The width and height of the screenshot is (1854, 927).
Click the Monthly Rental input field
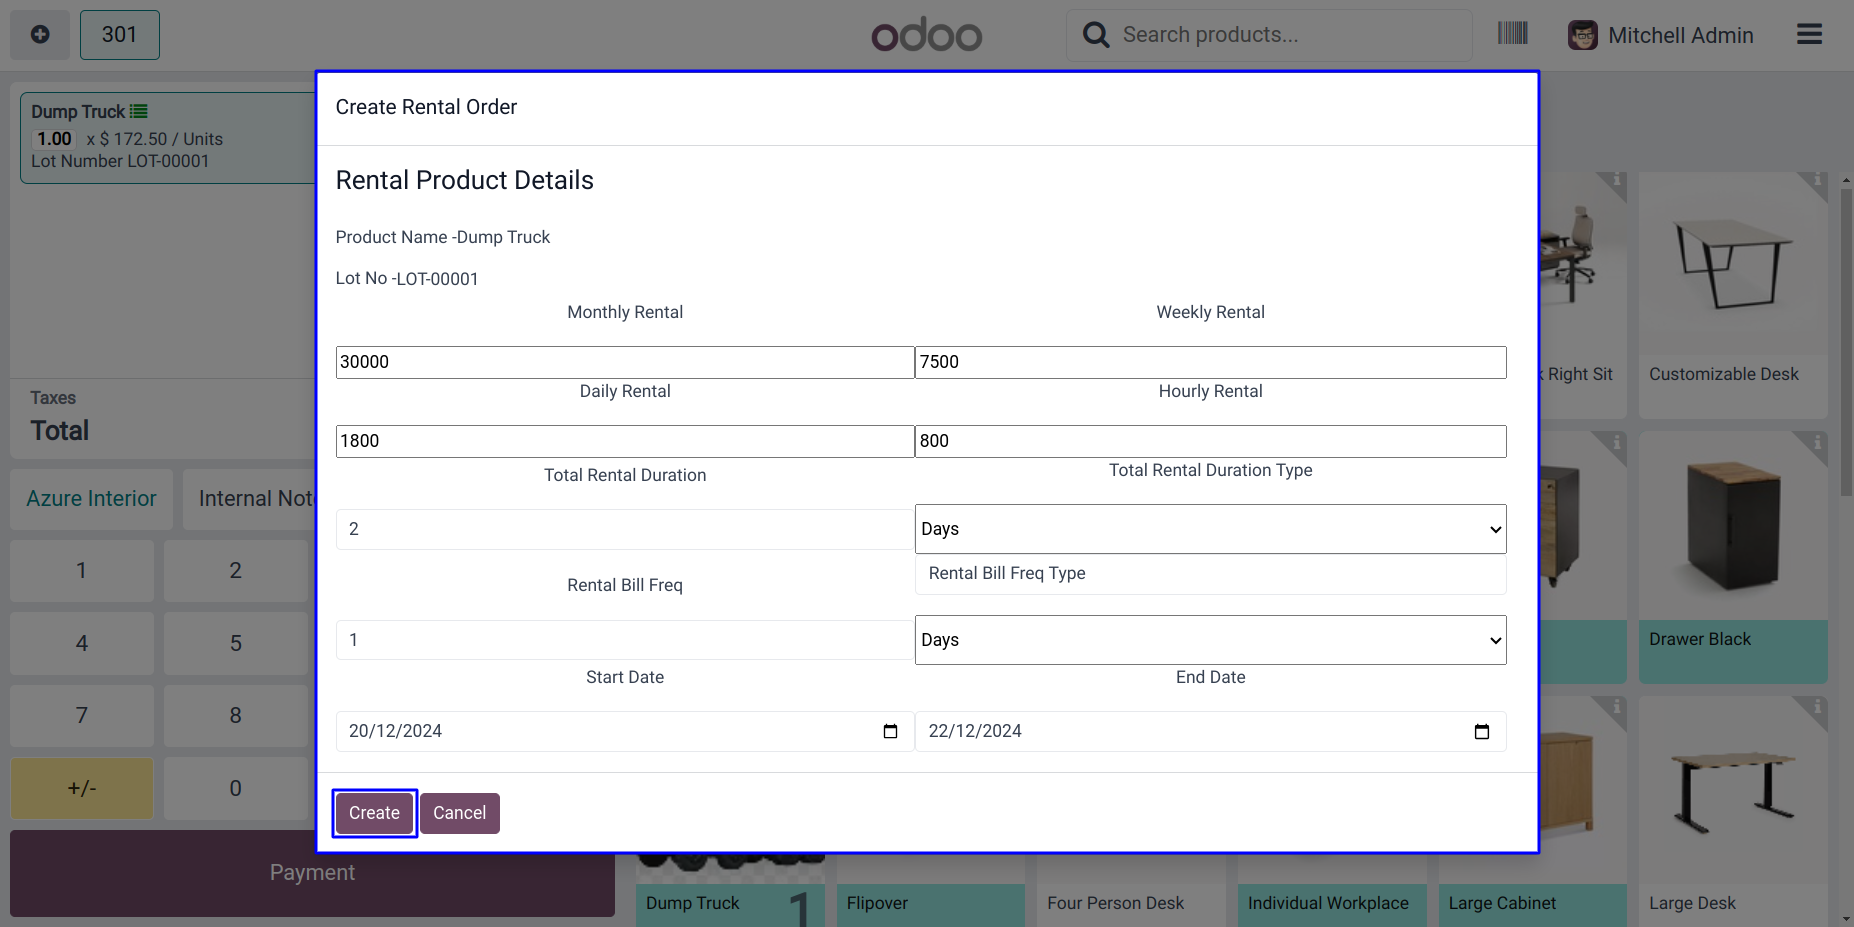(x=624, y=362)
